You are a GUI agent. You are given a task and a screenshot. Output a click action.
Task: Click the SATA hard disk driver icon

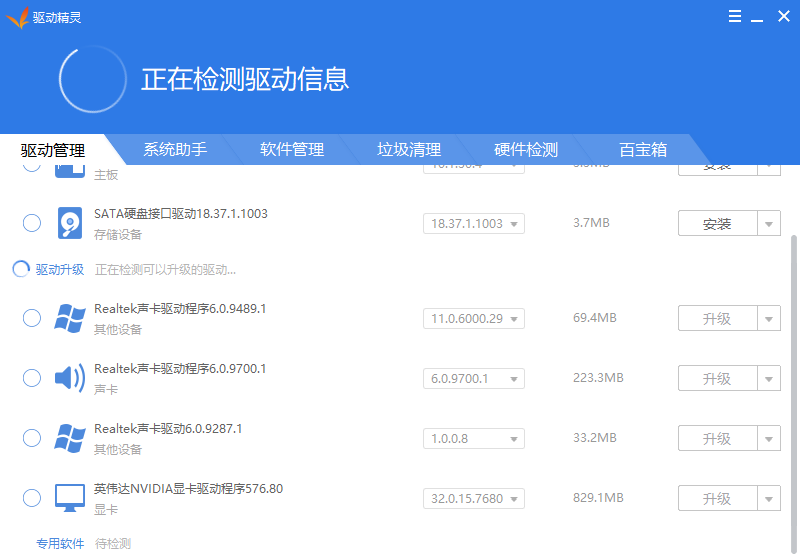(70, 223)
